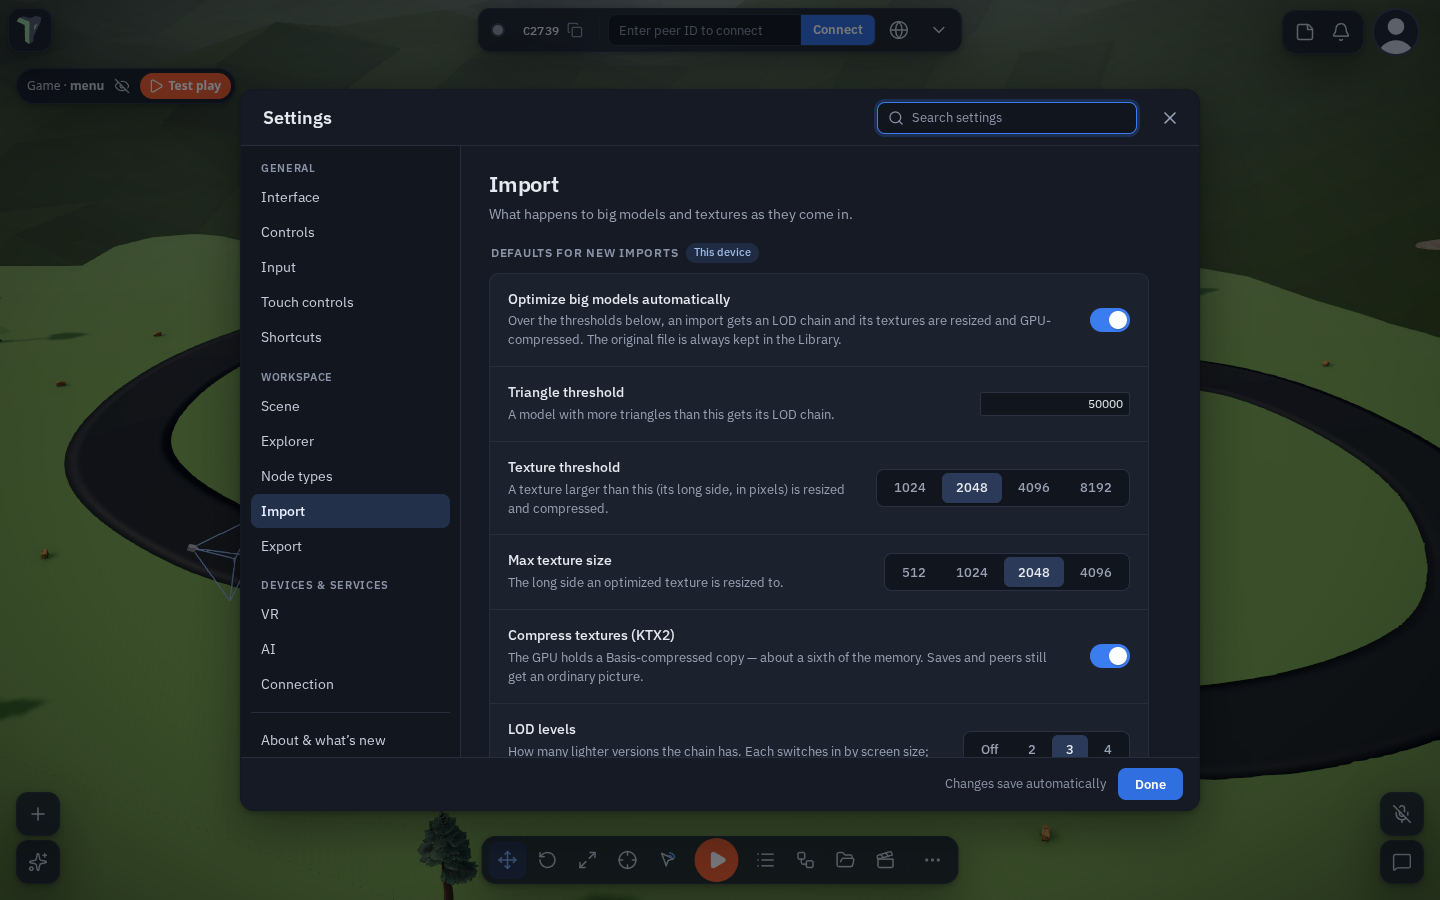Open About & what's new
Screen dimensions: 1440x900
coord(350,741)
